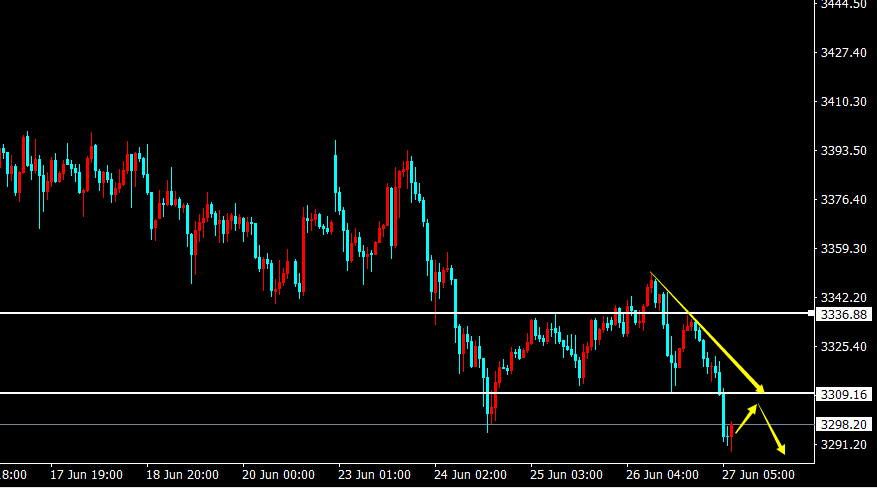Screen dimensions: 877x488
Task: Click the 27 Jun 05:00 time label
Action: coord(758,475)
